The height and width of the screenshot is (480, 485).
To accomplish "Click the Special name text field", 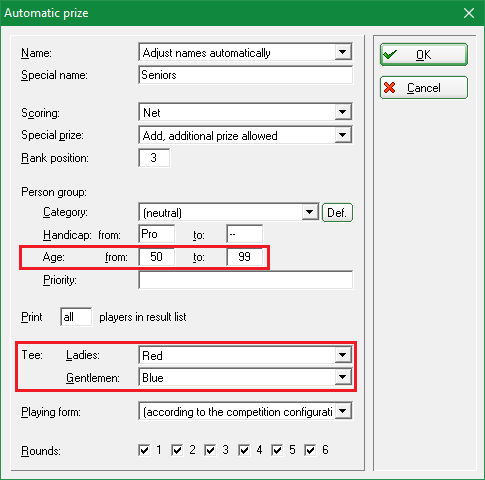I will 246,75.
